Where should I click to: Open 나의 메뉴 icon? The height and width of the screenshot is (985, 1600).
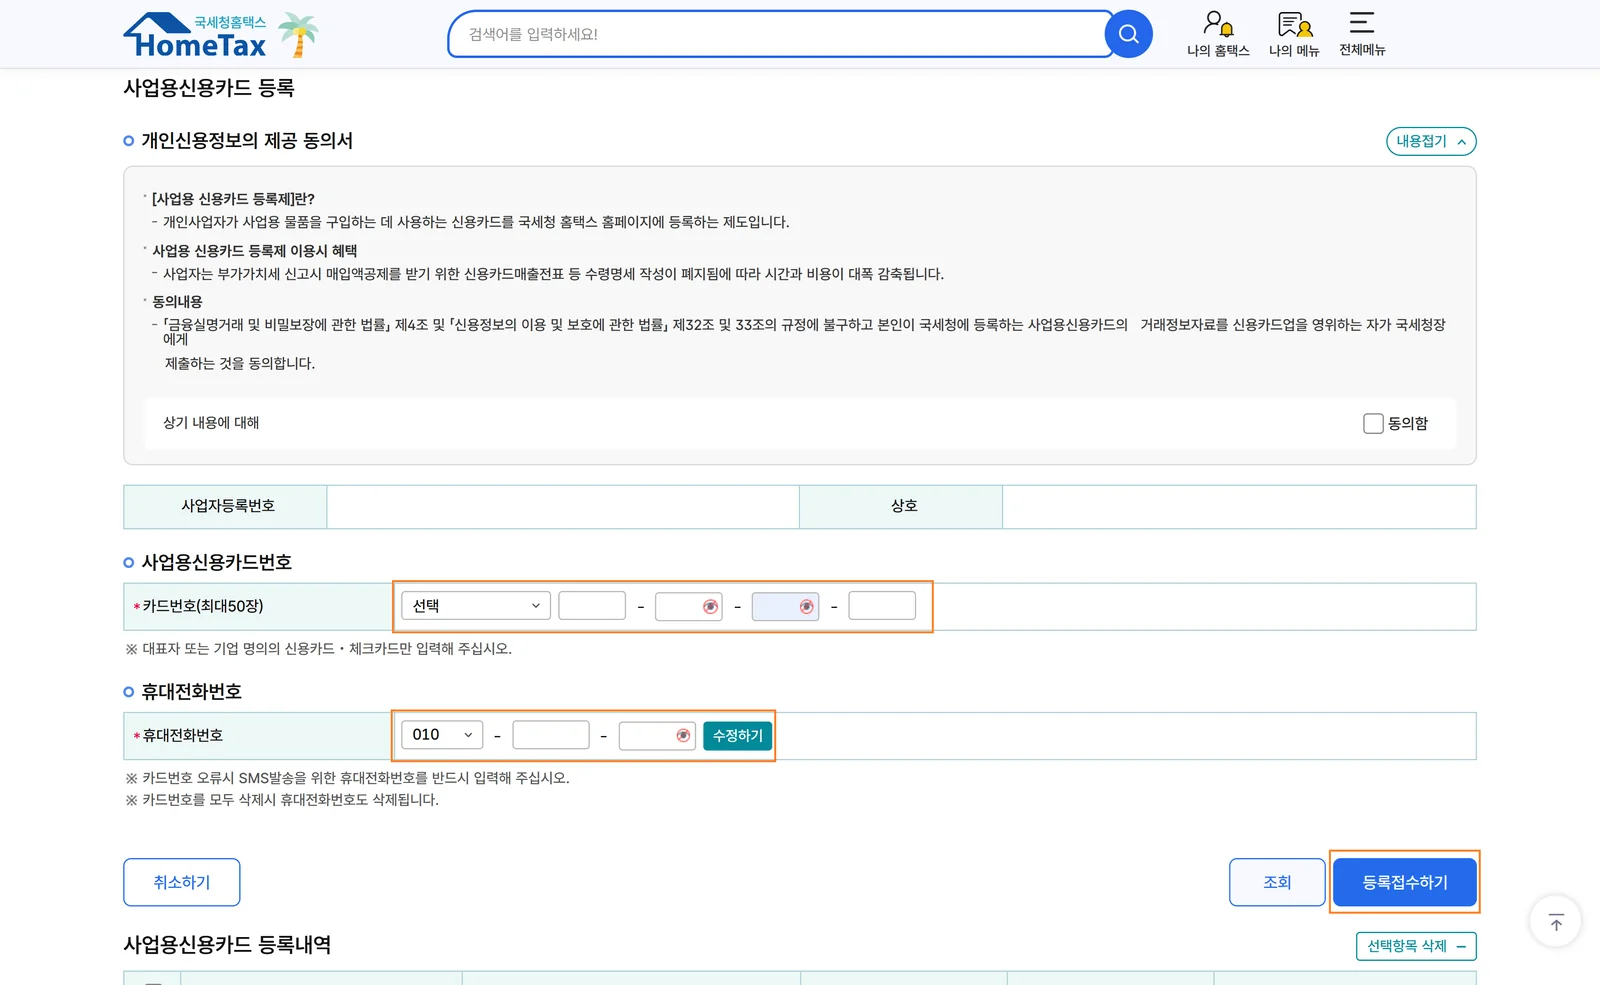coord(1294,34)
